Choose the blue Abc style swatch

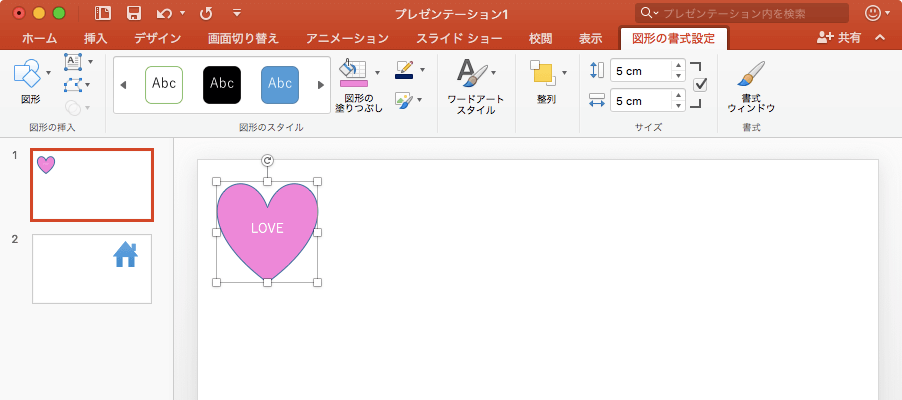coord(280,85)
